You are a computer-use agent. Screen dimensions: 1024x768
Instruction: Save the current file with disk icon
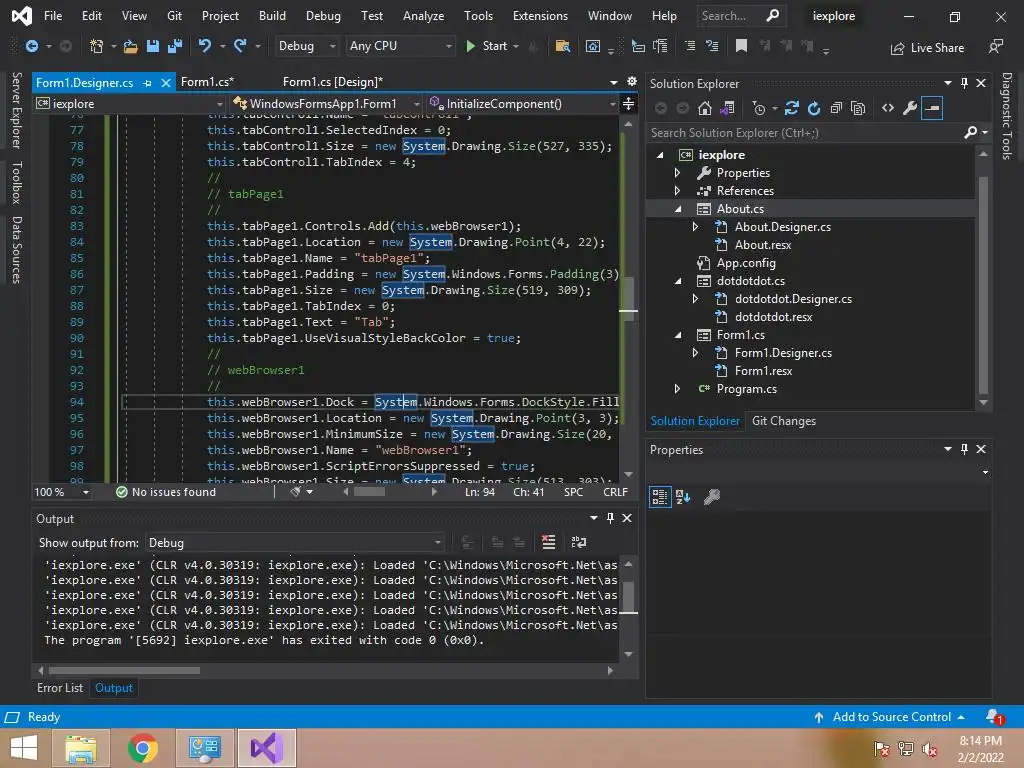153,46
